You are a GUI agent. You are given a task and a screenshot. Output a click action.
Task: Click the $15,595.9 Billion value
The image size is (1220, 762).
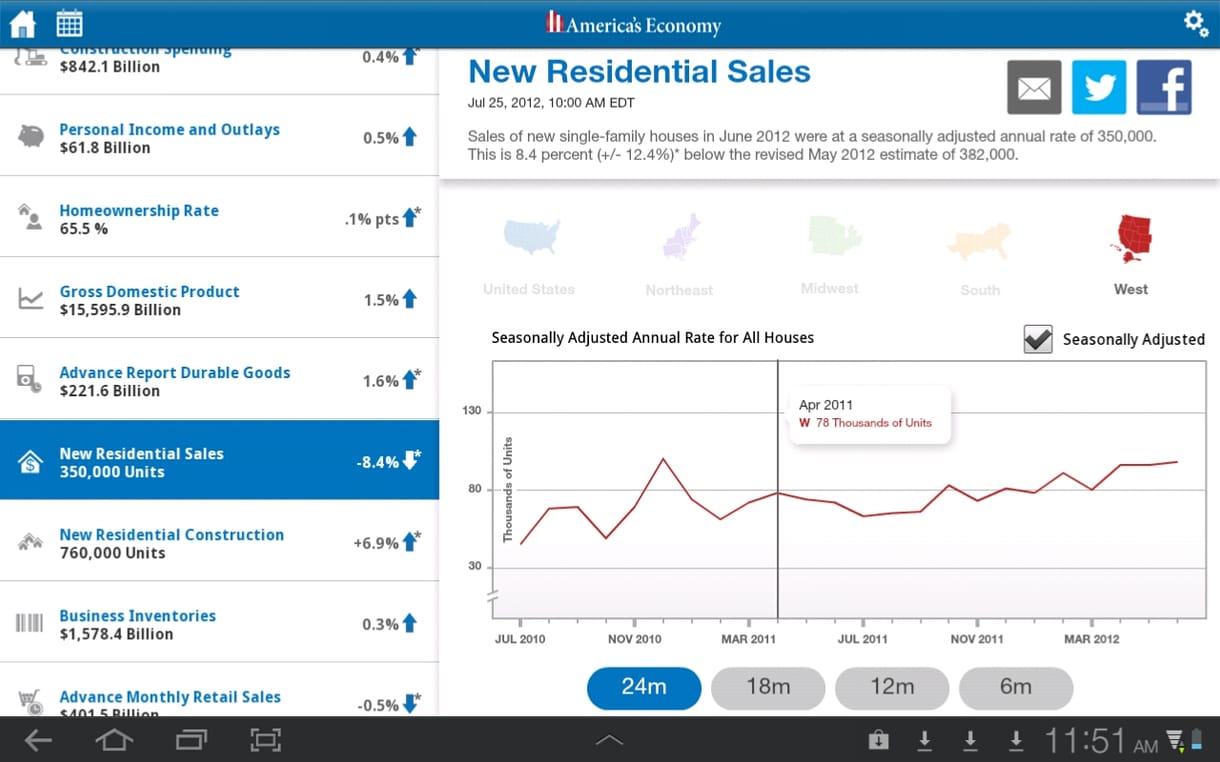pos(120,310)
